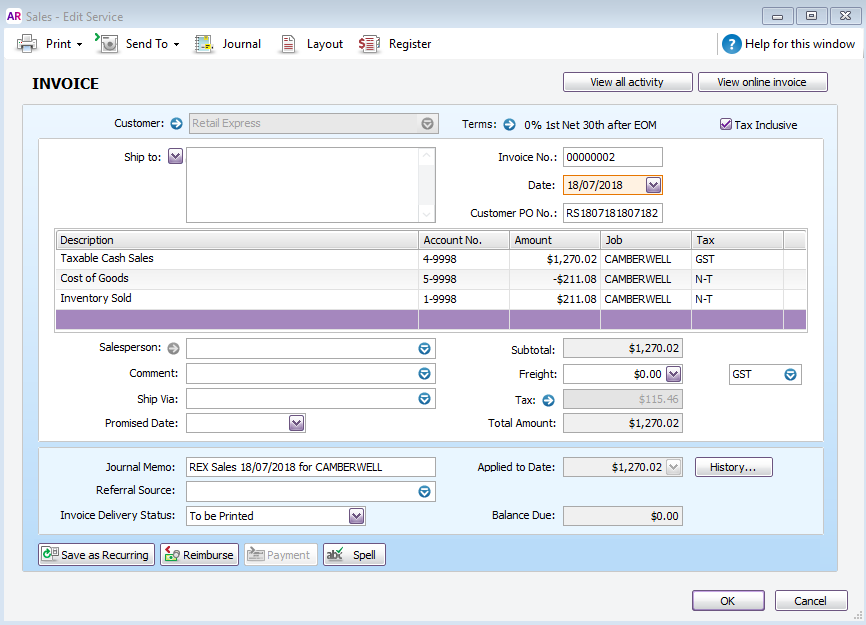Select the Cost of Goods description cell
This screenshot has height=625, width=866.
237,278
